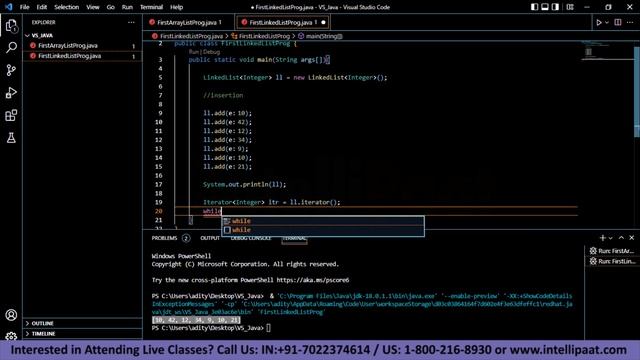
Task: Open the run options dropdown arrow beside play
Action: point(607,22)
